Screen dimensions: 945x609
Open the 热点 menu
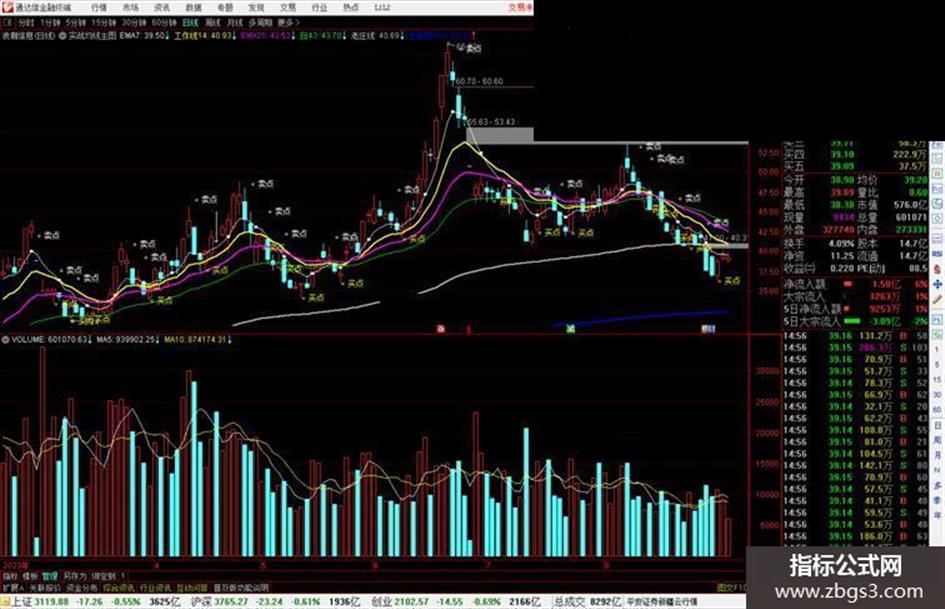(351, 8)
